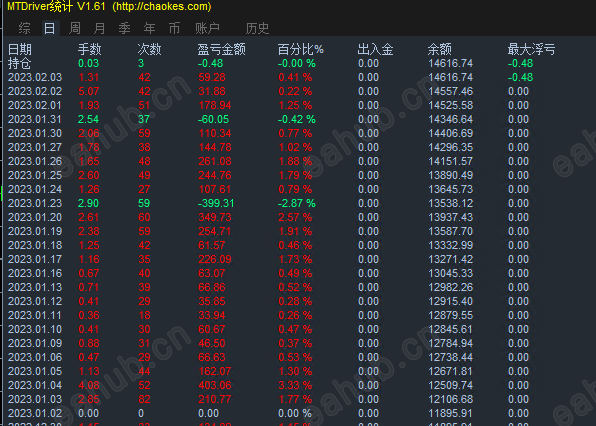This screenshot has width=596, height=426.
Task: Click the 349.73 profit amount
Action: 215,217
